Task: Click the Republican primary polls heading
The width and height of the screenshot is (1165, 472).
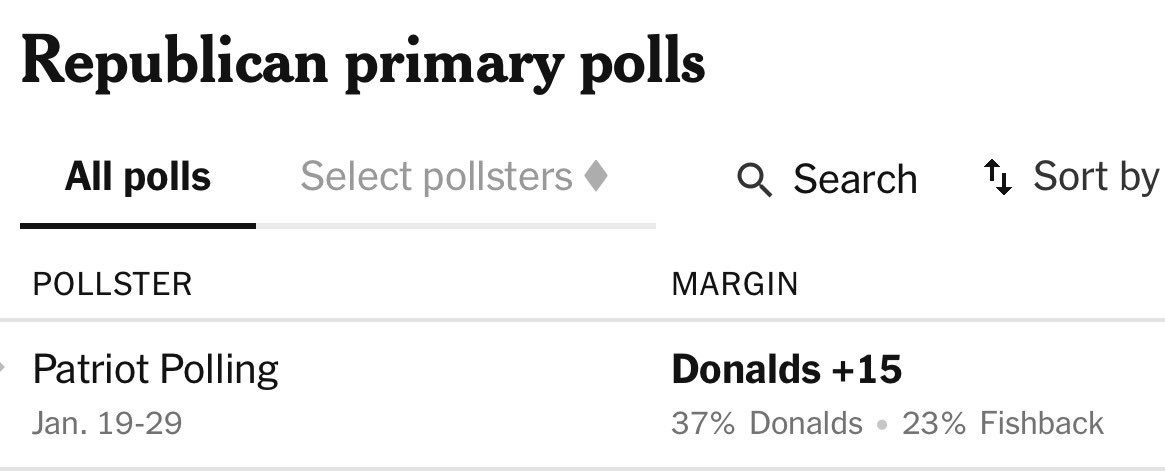Action: point(363,62)
